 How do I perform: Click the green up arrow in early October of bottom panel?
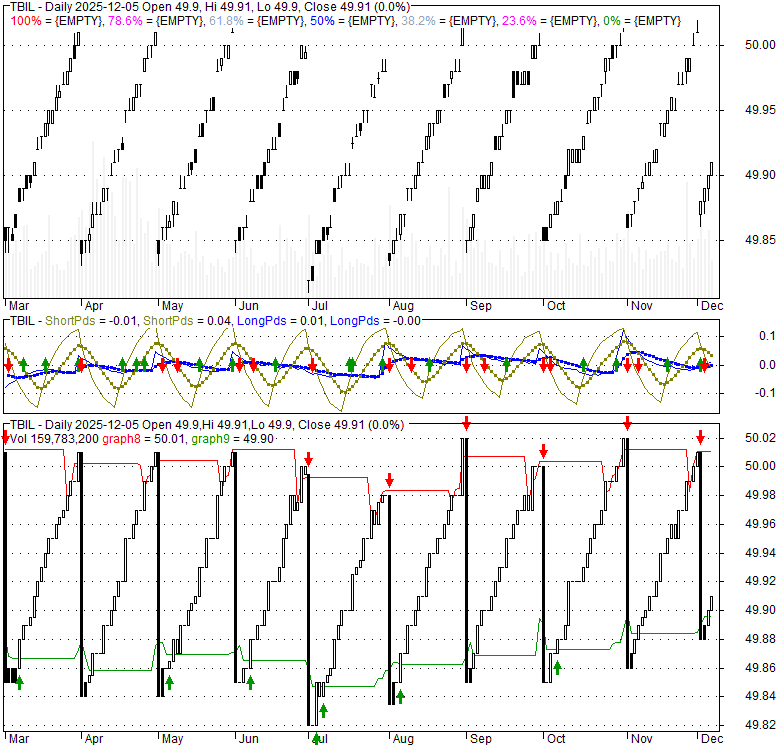tap(557, 667)
